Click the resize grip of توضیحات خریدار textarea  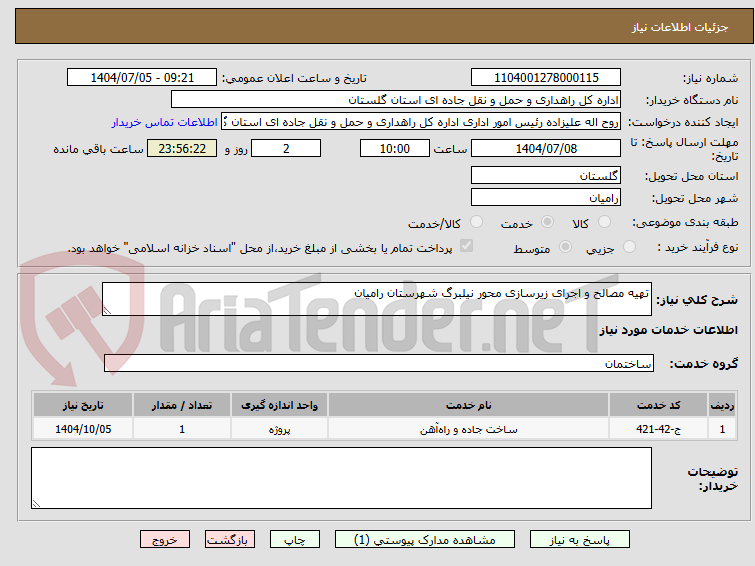coord(36,503)
